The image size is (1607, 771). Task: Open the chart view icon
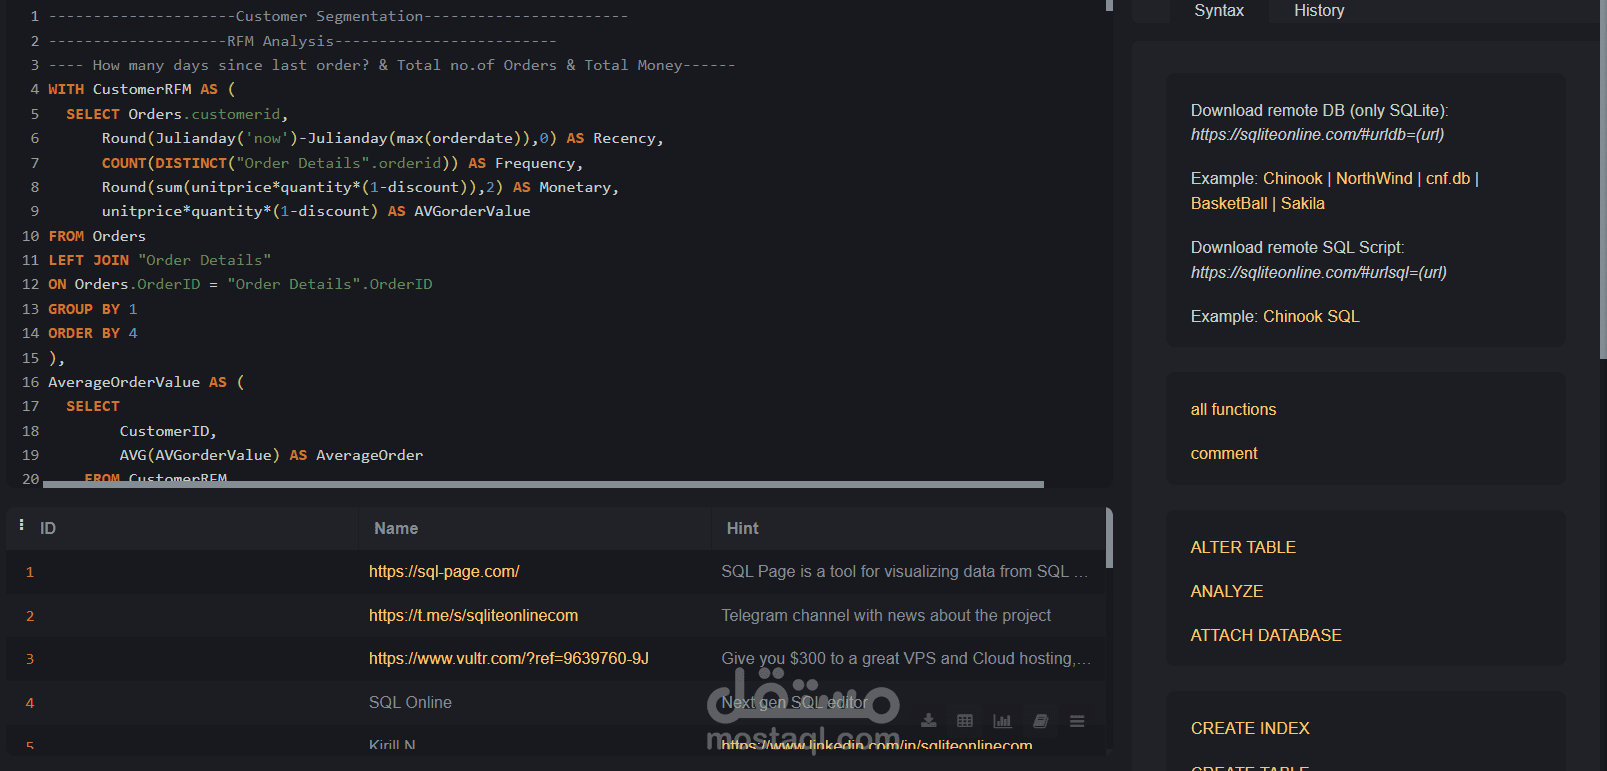[x=1002, y=720]
